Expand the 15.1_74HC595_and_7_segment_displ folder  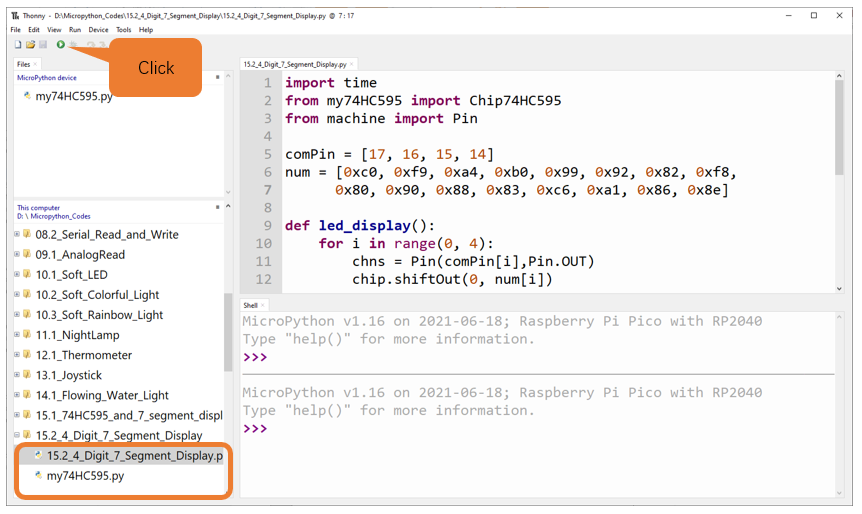click(16, 415)
